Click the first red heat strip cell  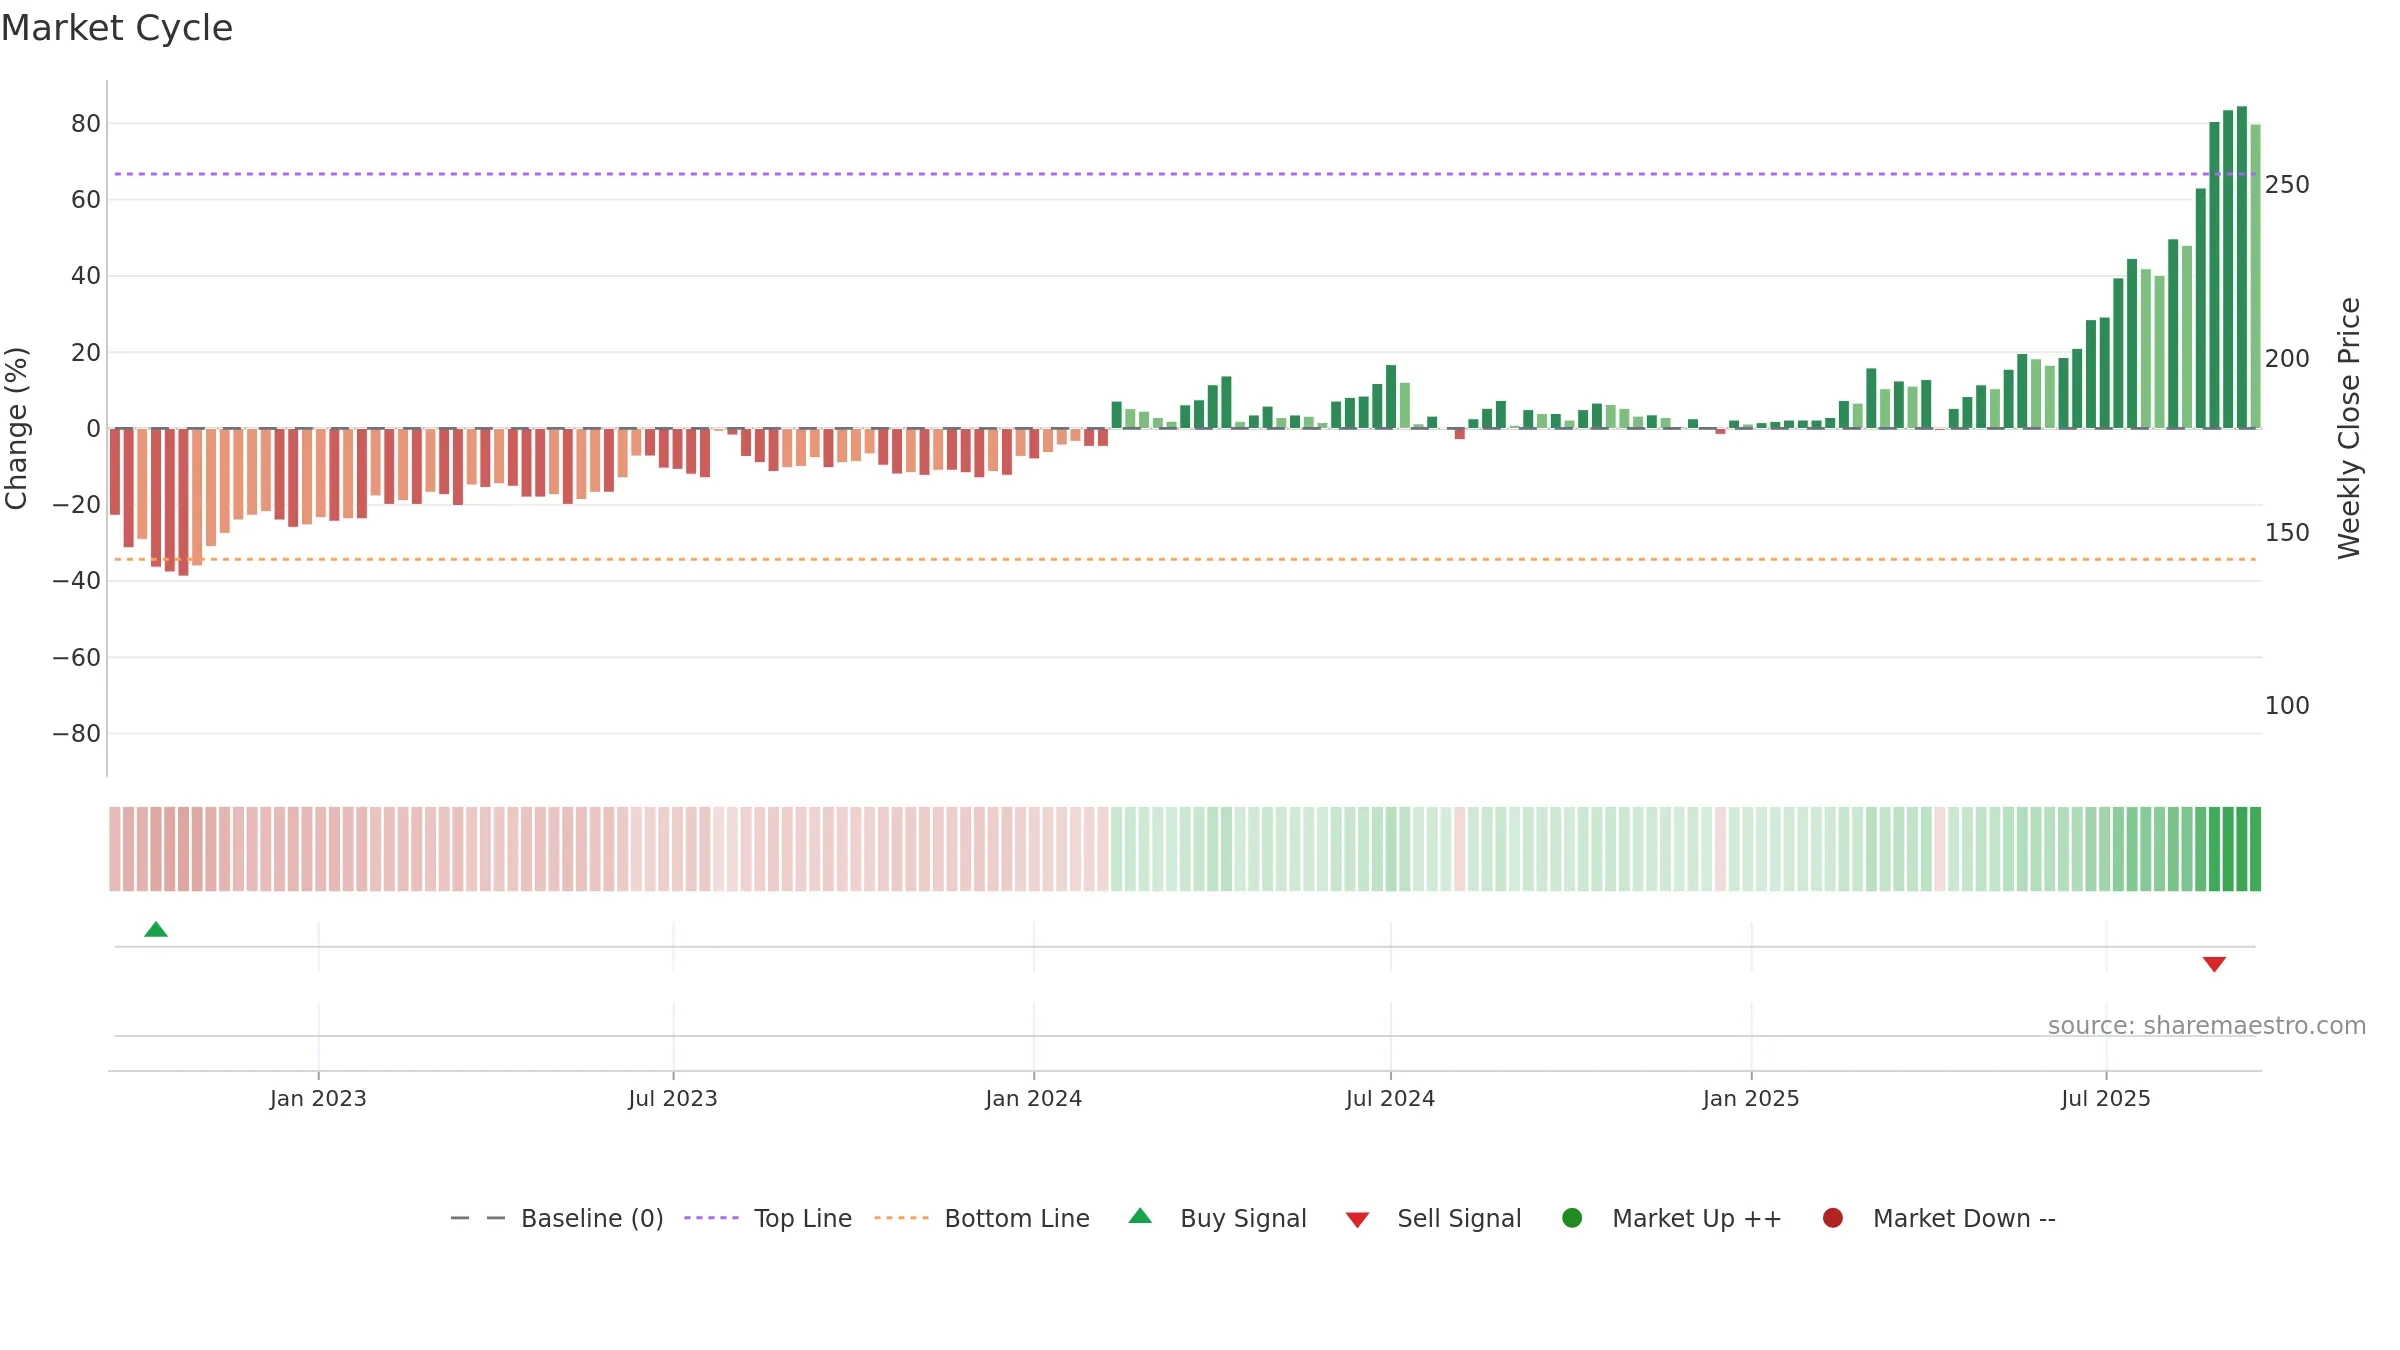pos(115,849)
